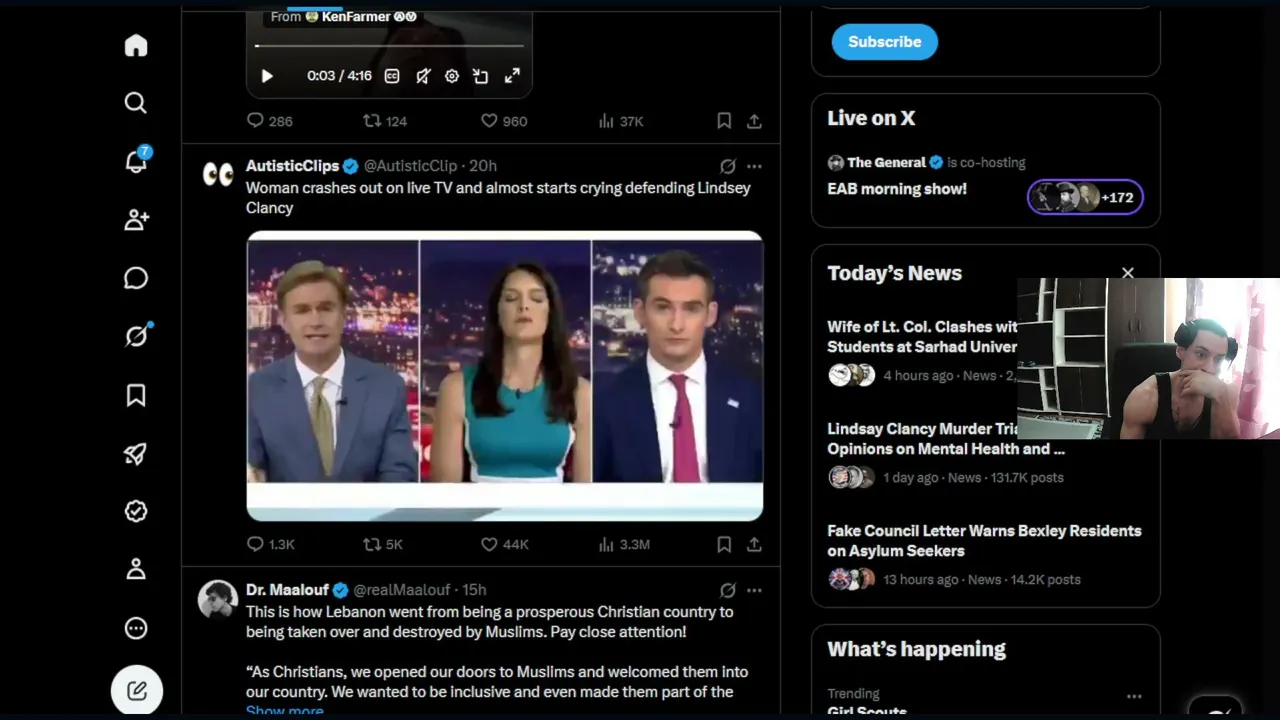Open Notifications bell with 7 badge
The height and width of the screenshot is (720, 1280).
136,161
